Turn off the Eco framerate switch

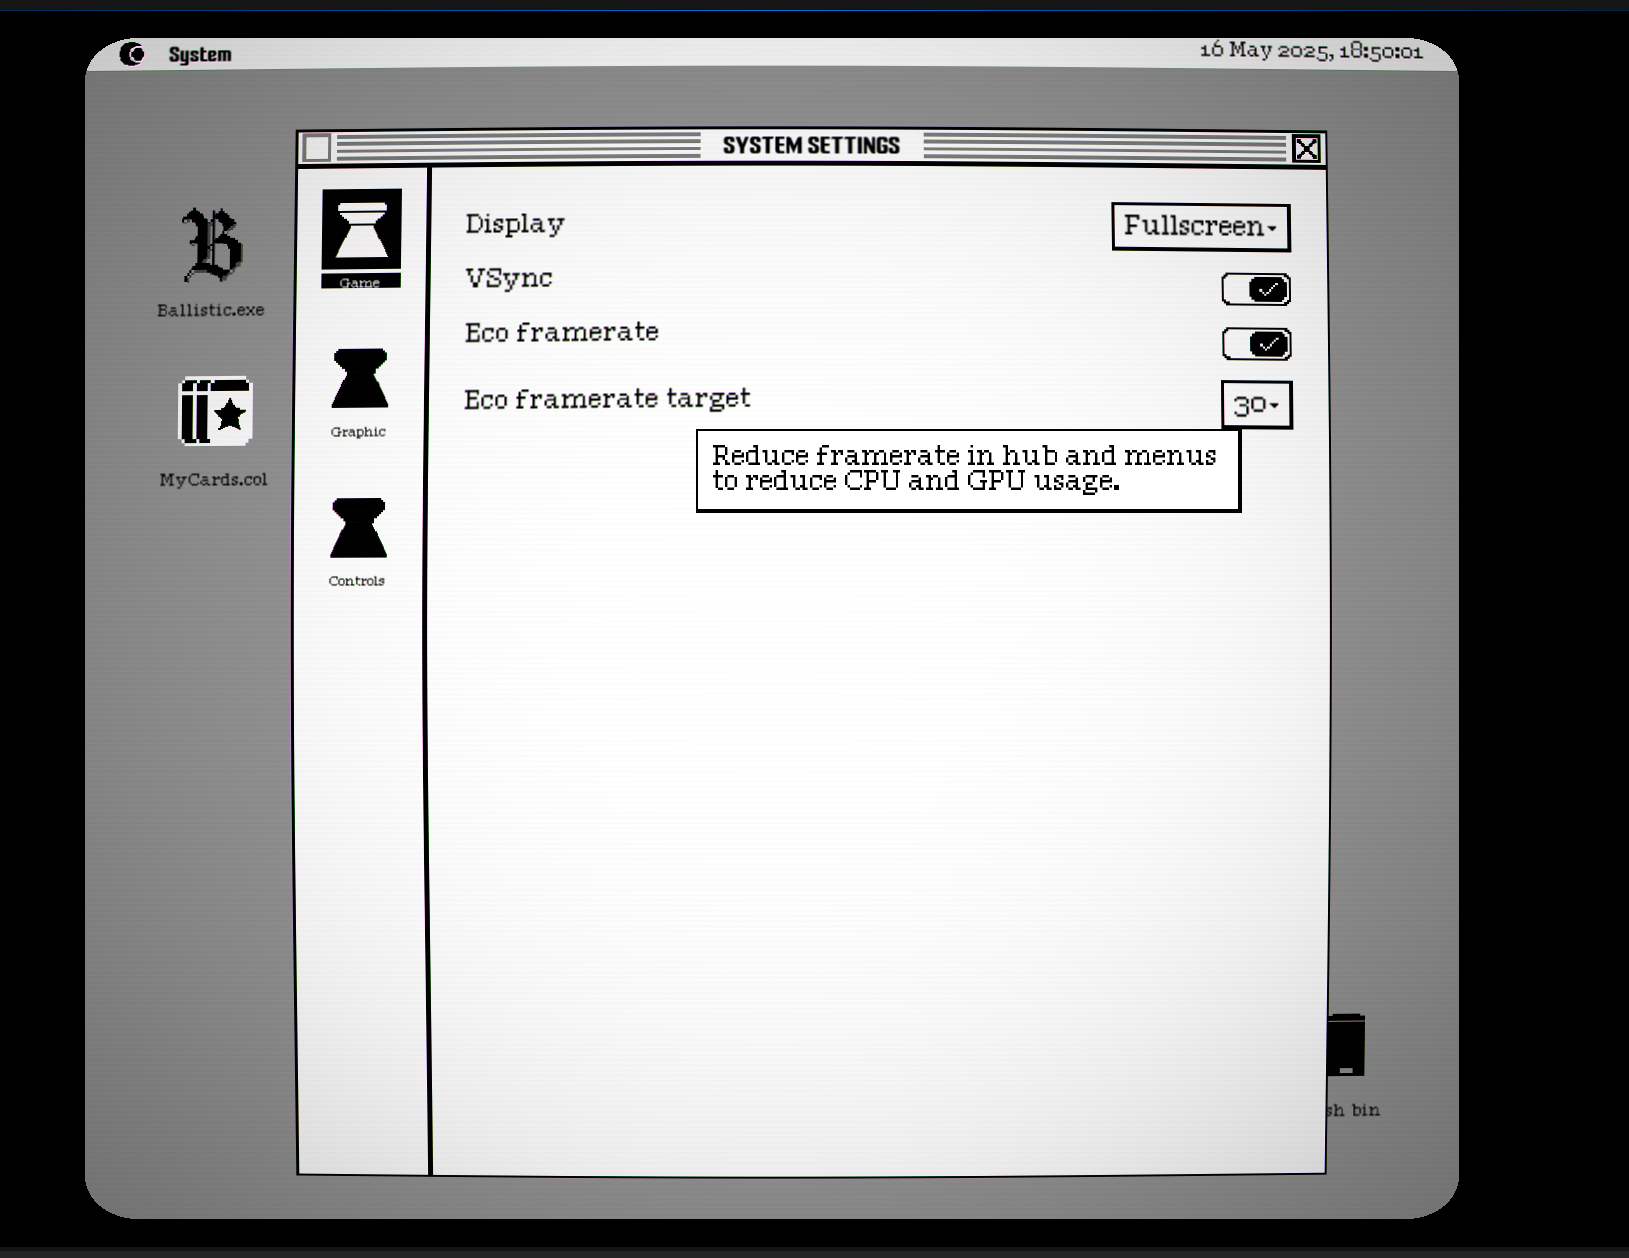1256,345
